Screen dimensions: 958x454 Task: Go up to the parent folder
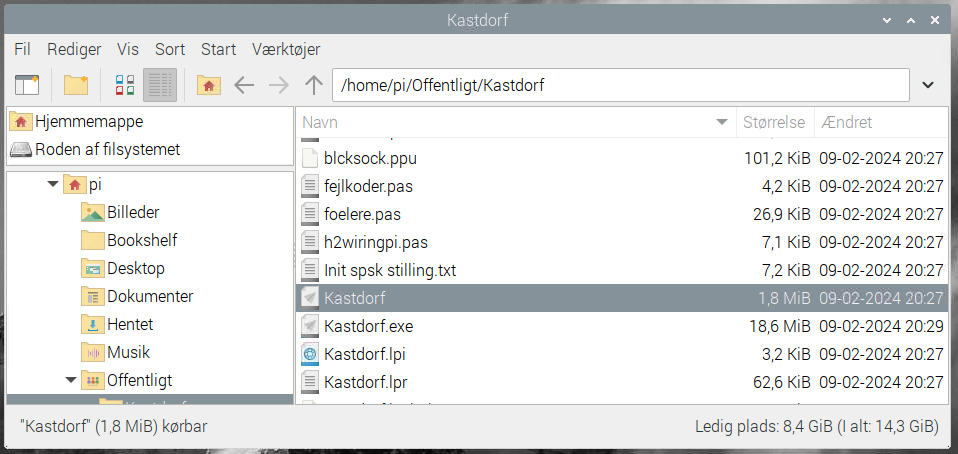[x=314, y=85]
